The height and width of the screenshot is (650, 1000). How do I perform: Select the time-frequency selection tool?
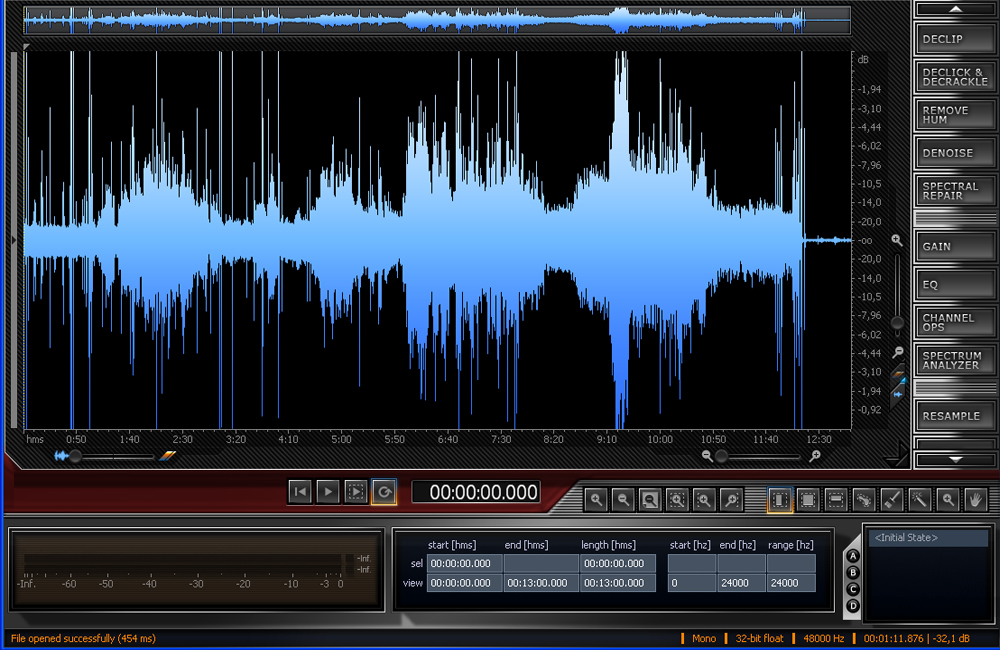pyautogui.click(x=808, y=499)
